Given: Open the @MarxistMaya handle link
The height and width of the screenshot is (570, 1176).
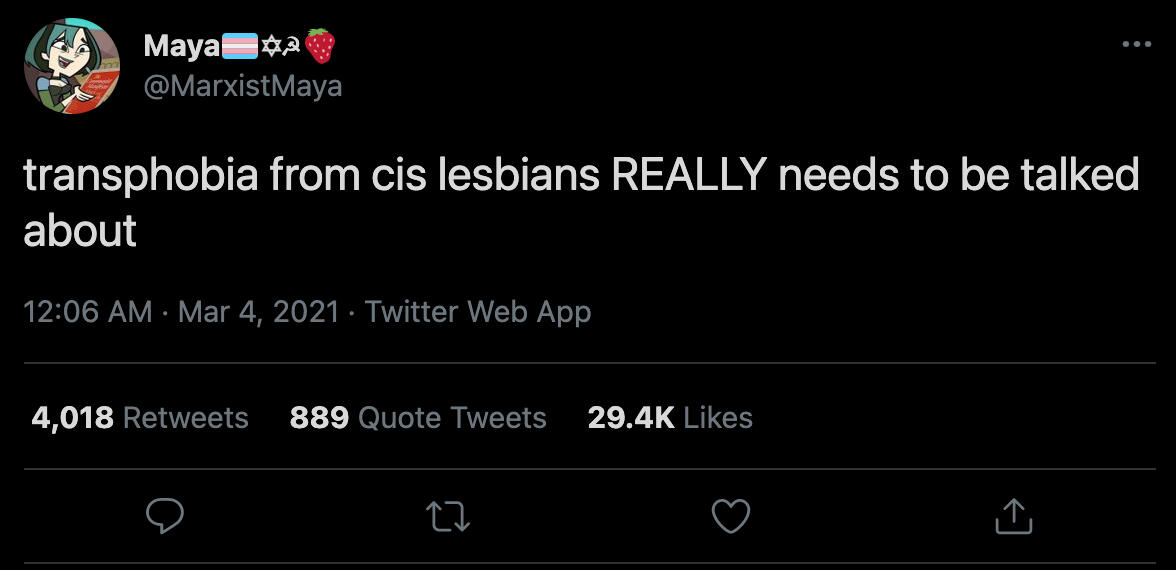Looking at the screenshot, I should pos(243,86).
